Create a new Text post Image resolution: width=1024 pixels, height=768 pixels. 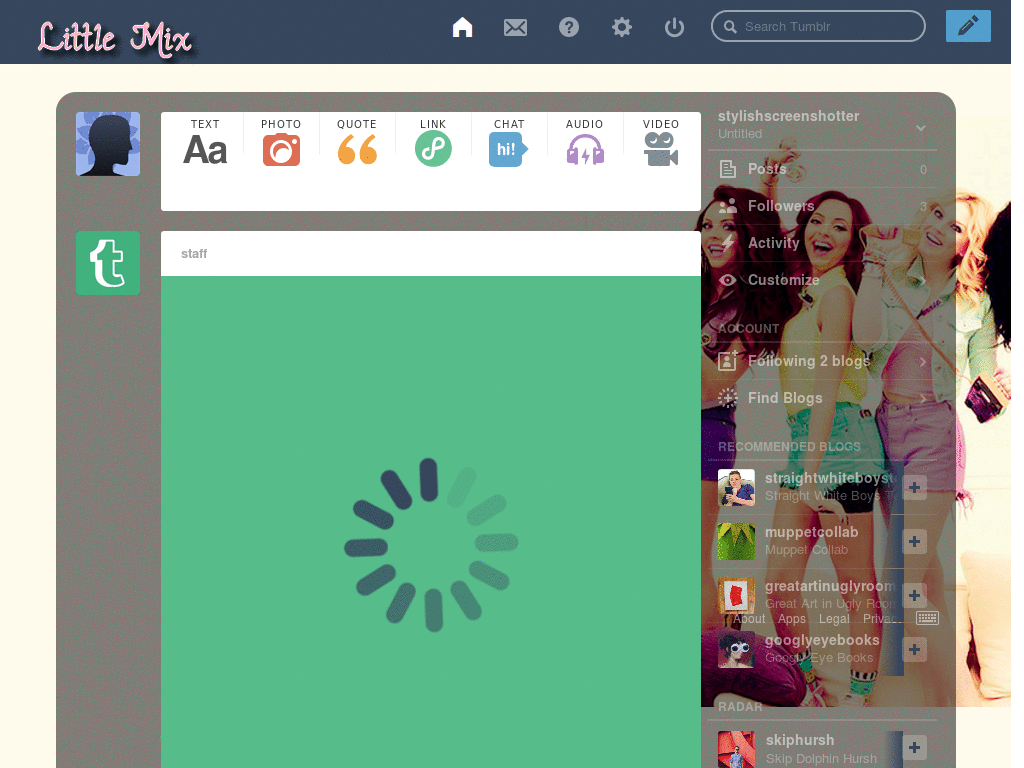pos(205,142)
